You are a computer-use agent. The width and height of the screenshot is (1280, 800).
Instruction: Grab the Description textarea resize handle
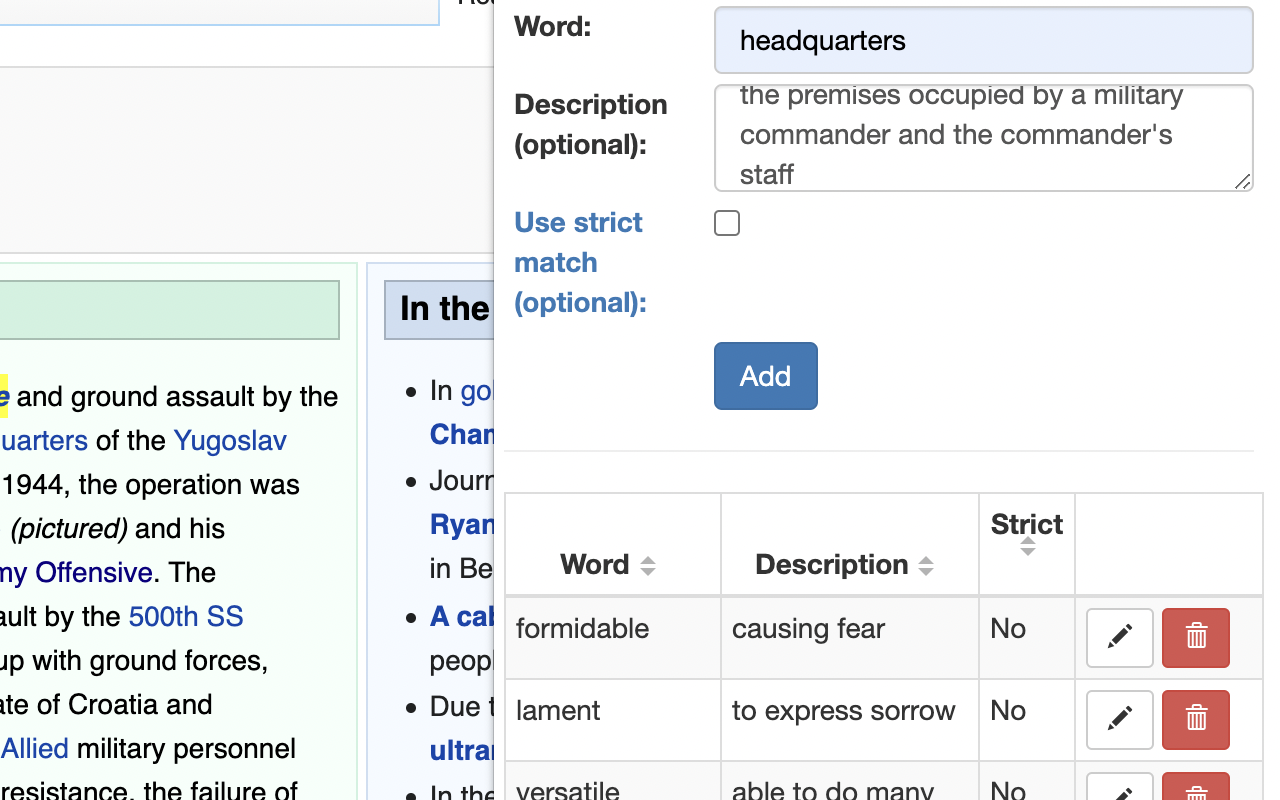pyautogui.click(x=1243, y=181)
